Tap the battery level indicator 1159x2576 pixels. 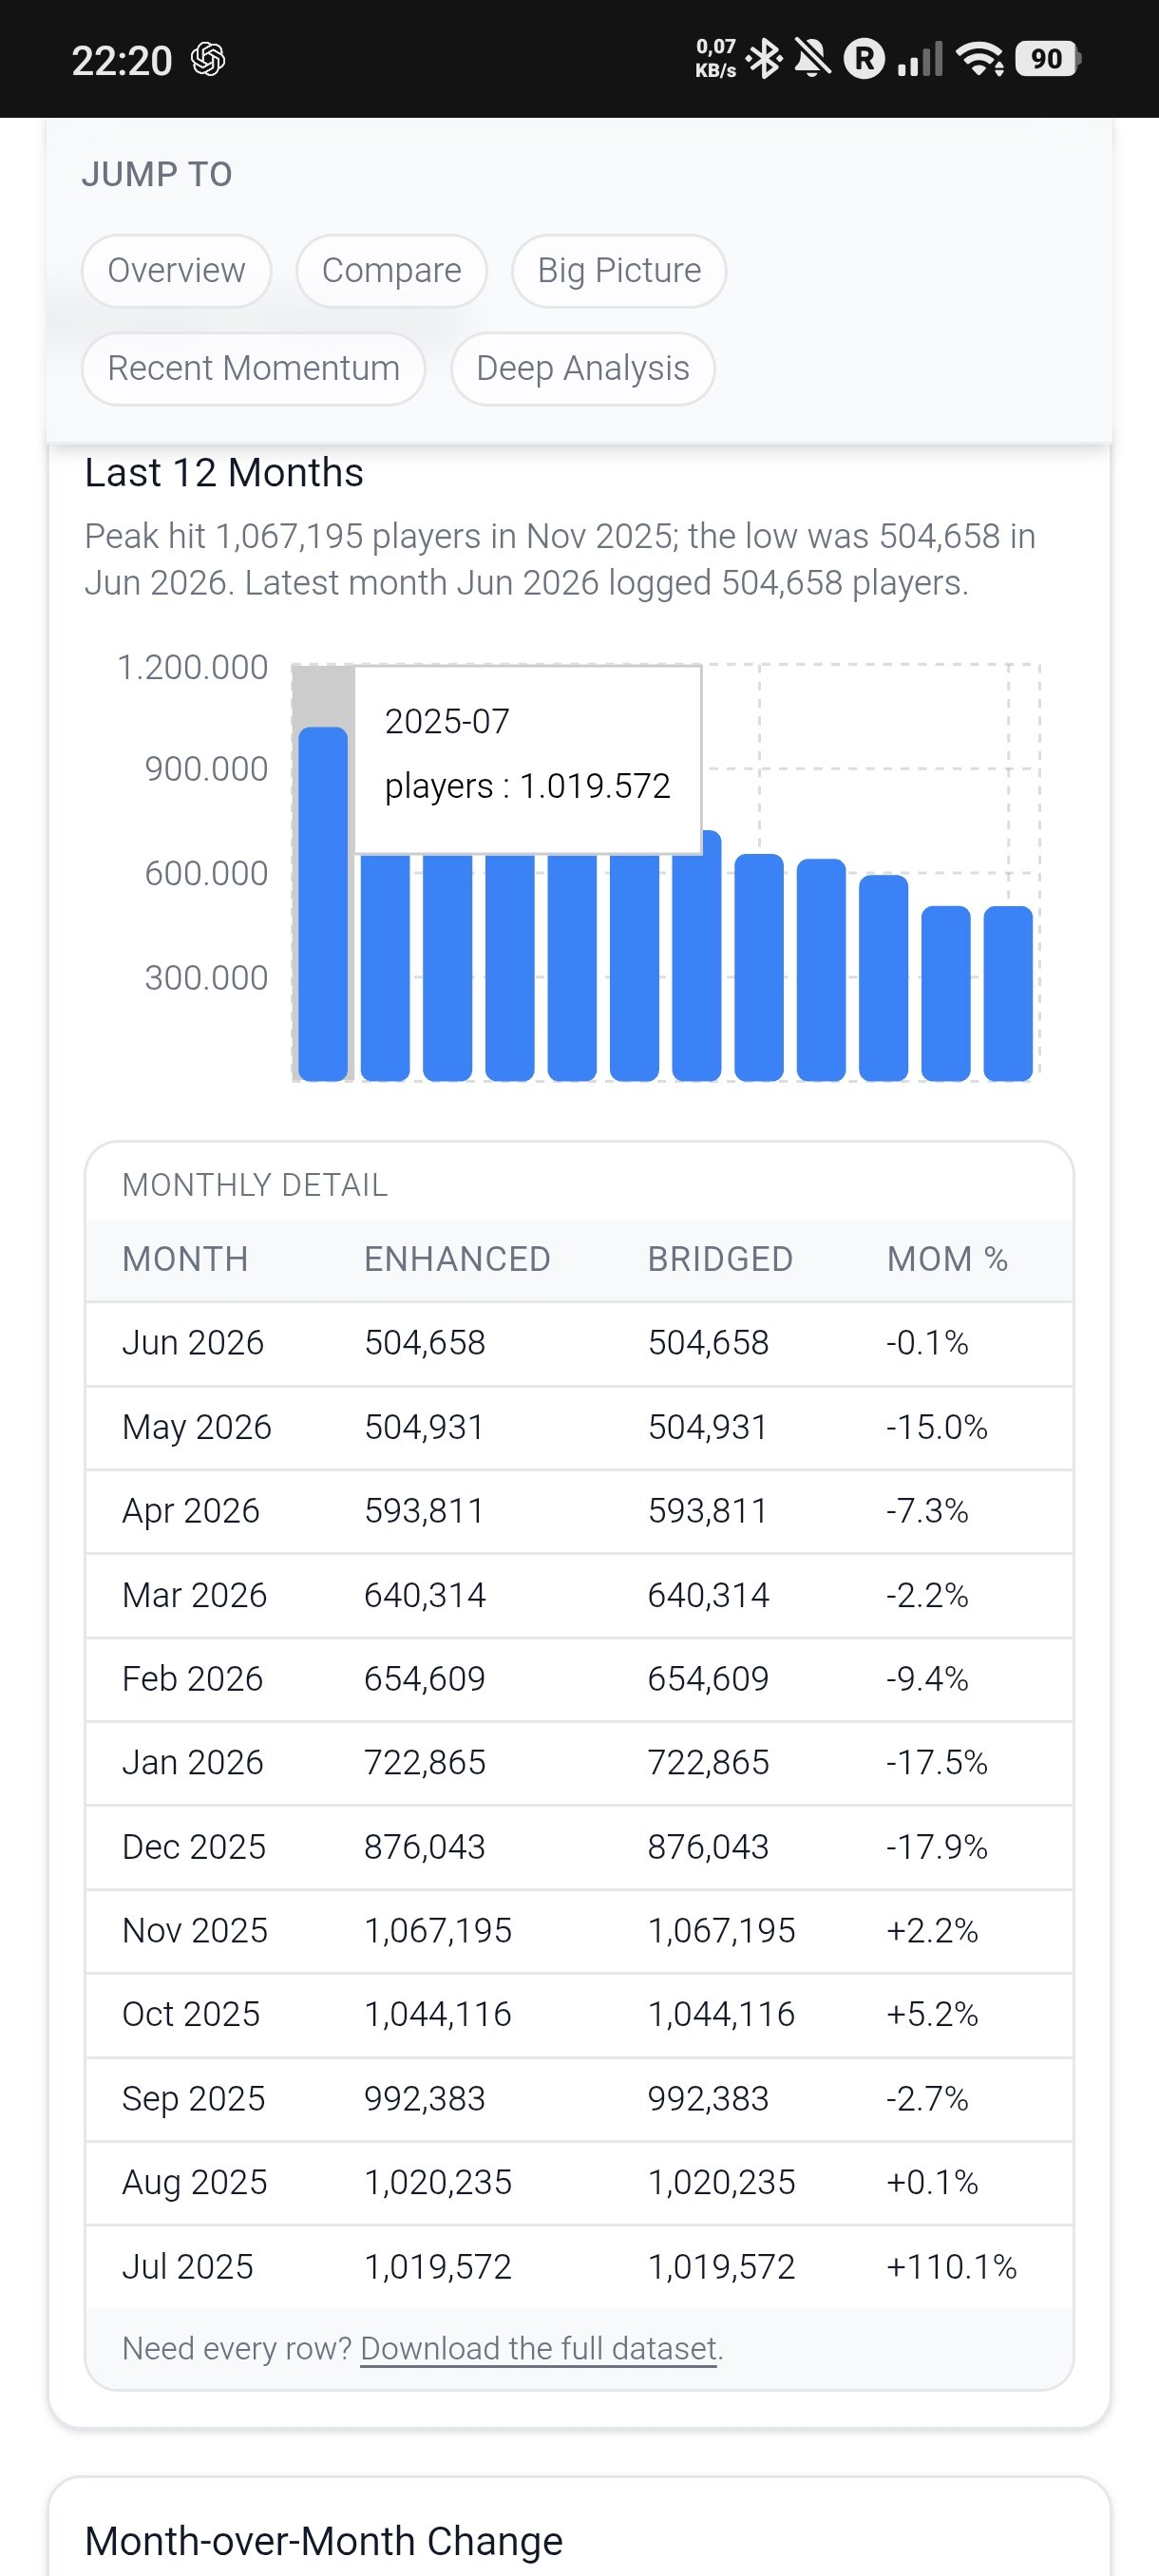coord(1048,59)
